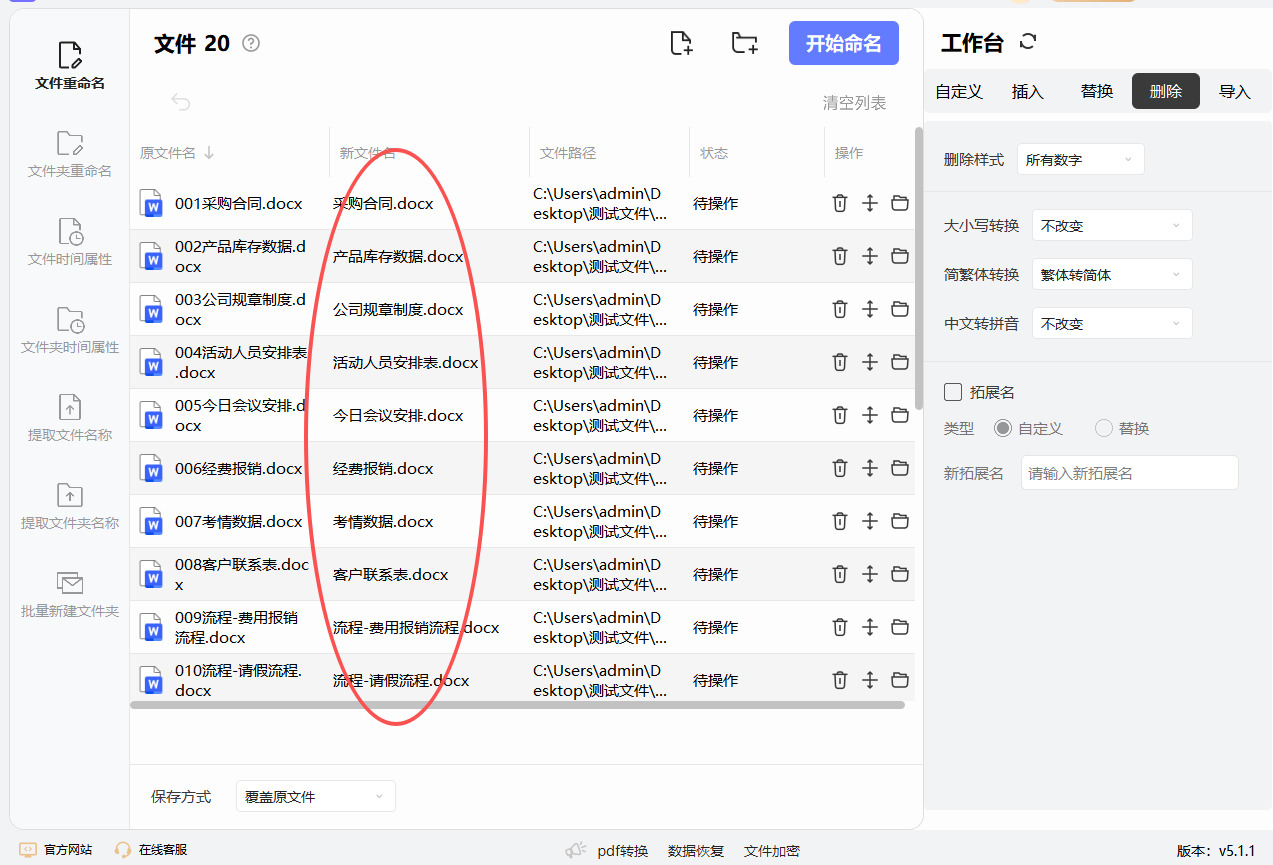Open the 大小写转换 dropdown

pos(1112,226)
